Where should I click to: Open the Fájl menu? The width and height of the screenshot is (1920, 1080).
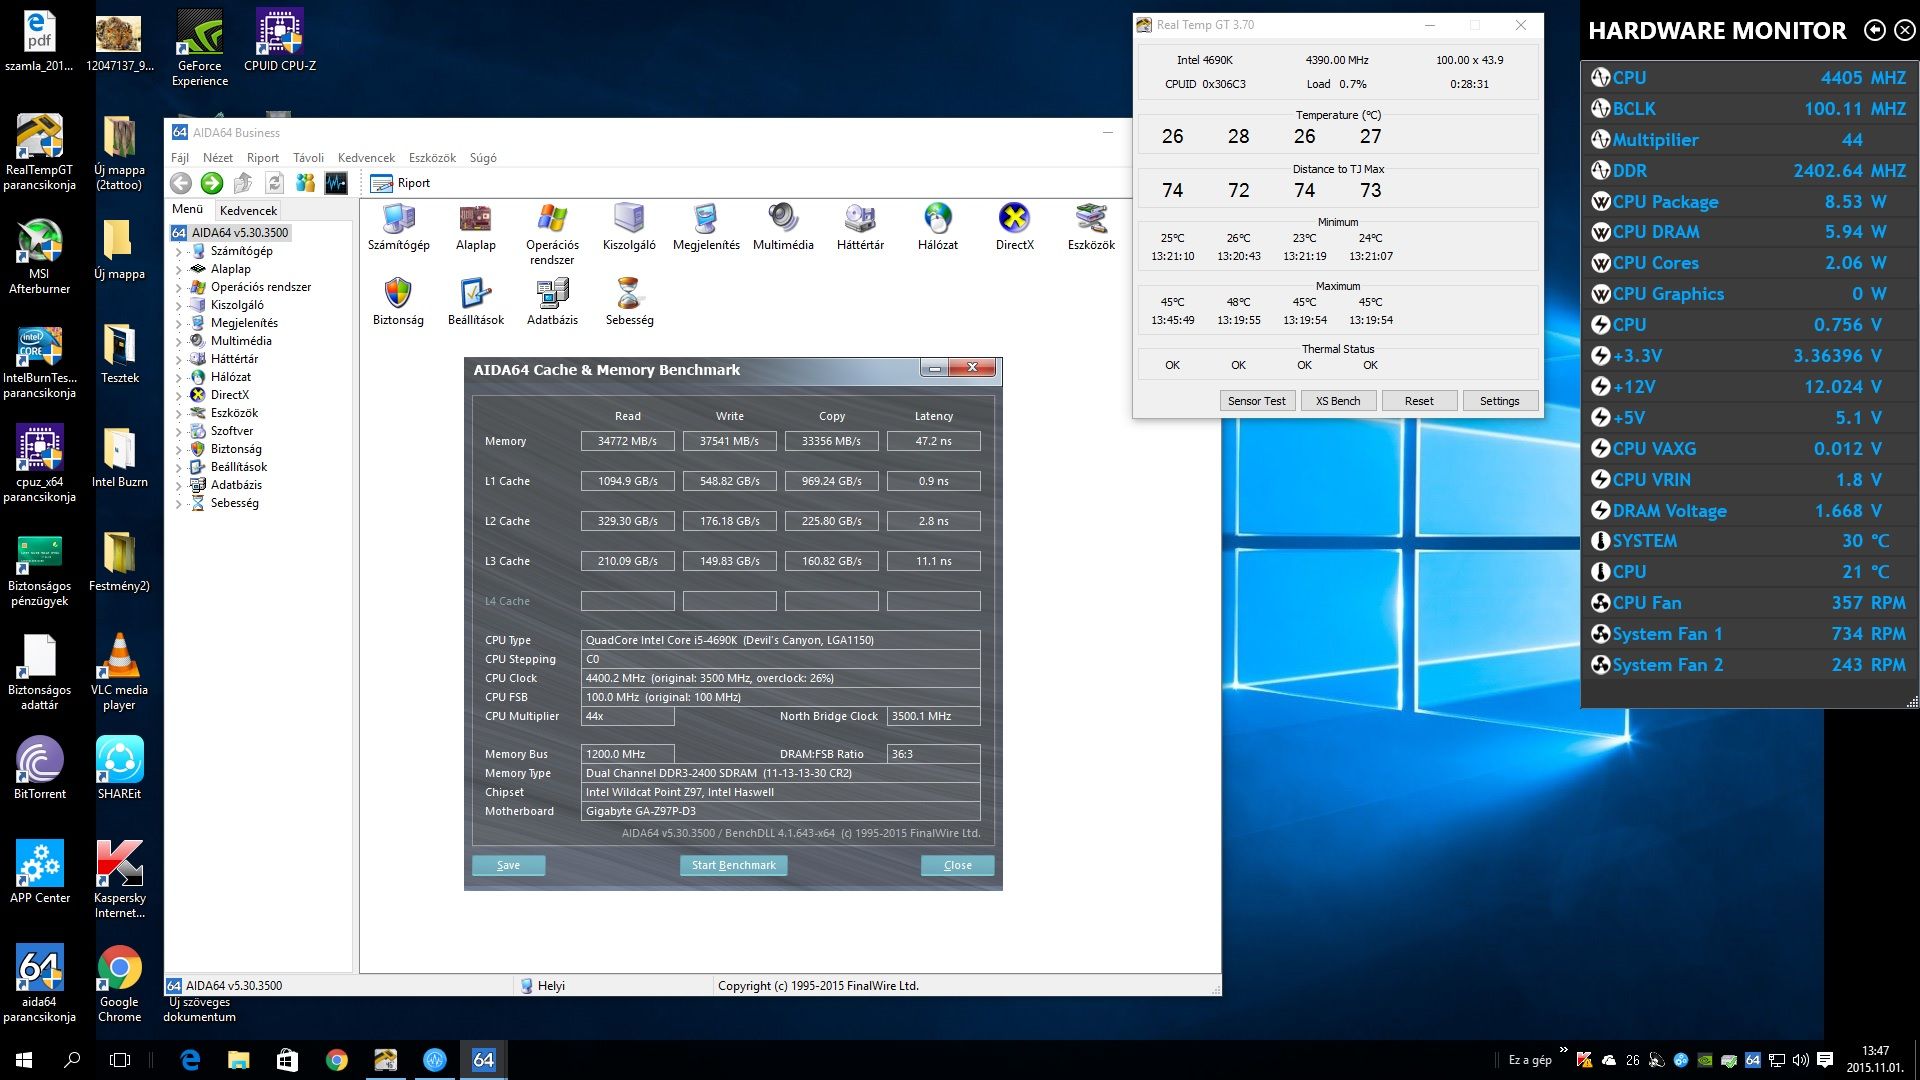point(180,158)
